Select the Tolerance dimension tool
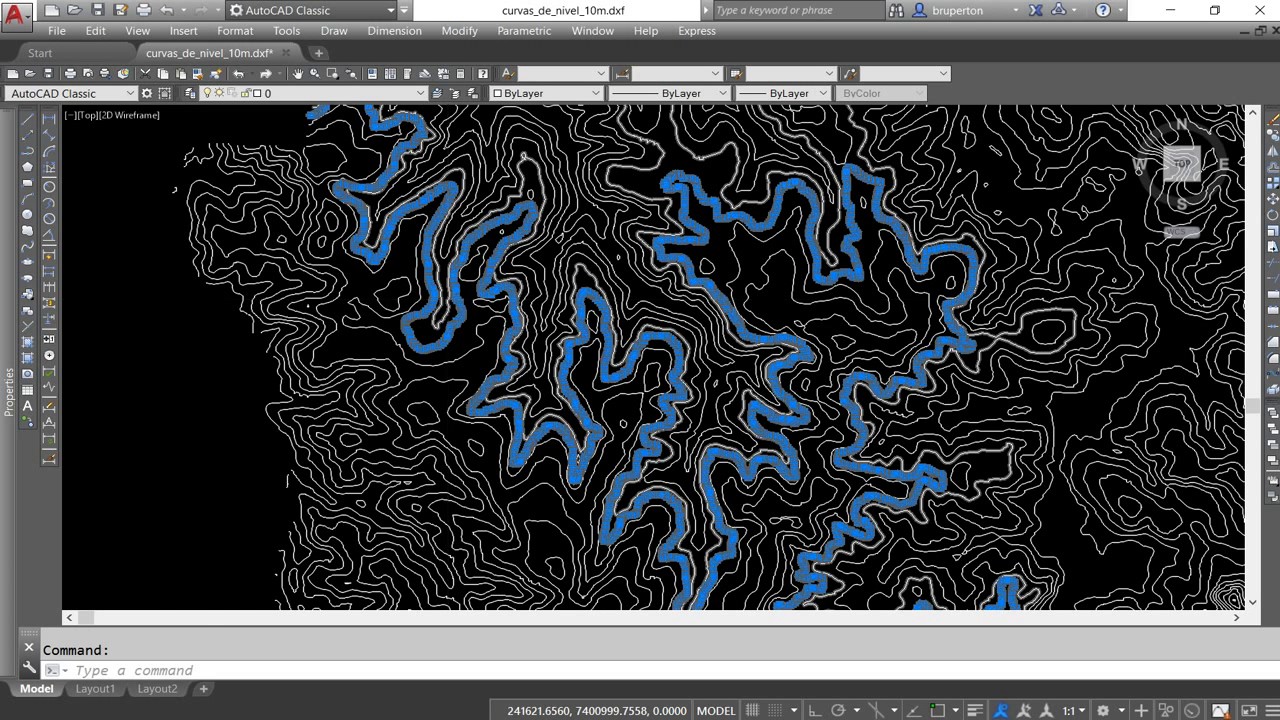Viewport: 1280px width, 720px height. (x=49, y=339)
